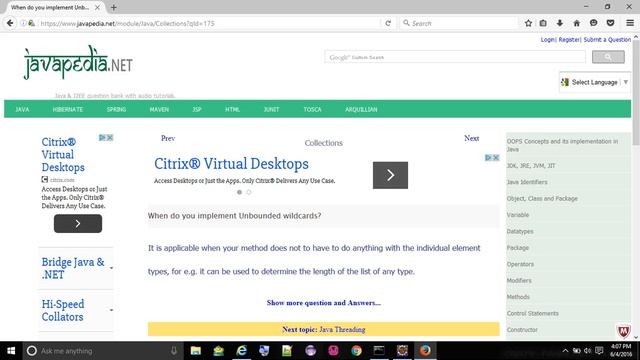Screen dimensions: 640x360
Task: Go to the Next question link
Action: 471,138
